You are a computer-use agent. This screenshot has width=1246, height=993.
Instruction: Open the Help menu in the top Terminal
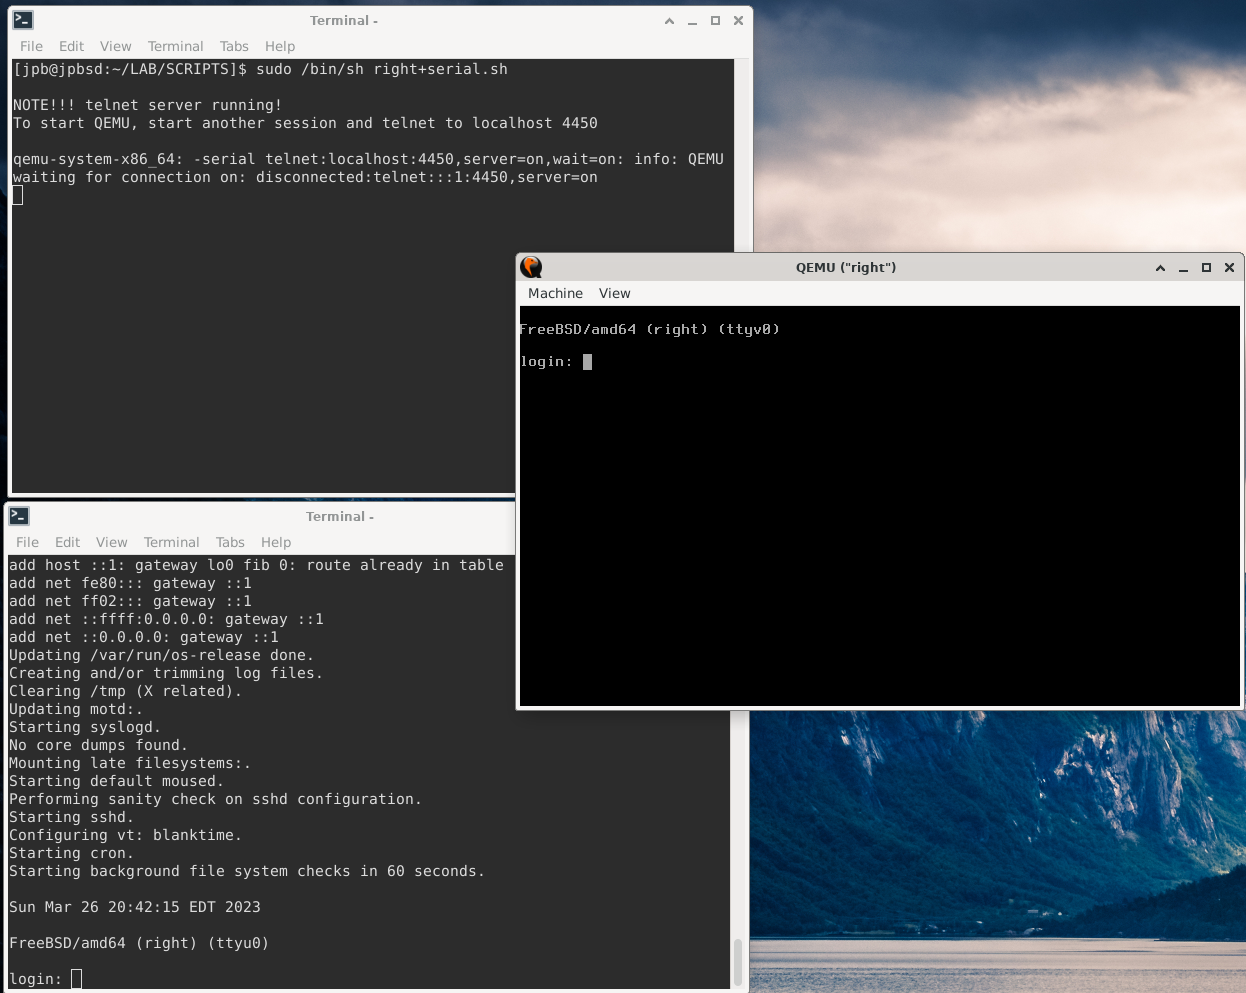point(280,46)
